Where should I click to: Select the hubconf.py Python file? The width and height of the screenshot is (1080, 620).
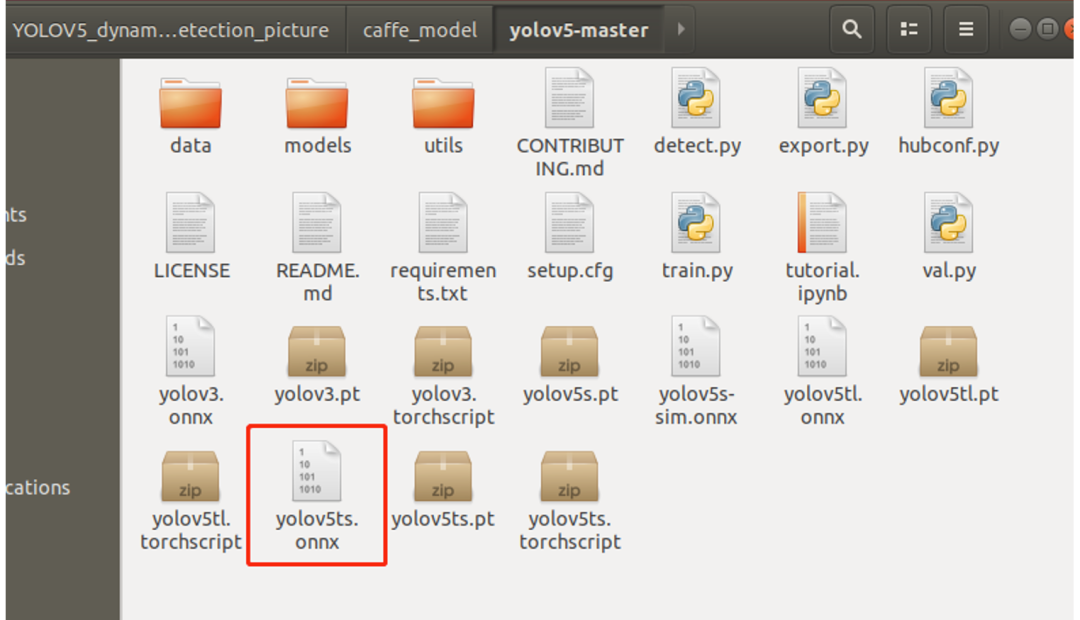[x=948, y=98]
